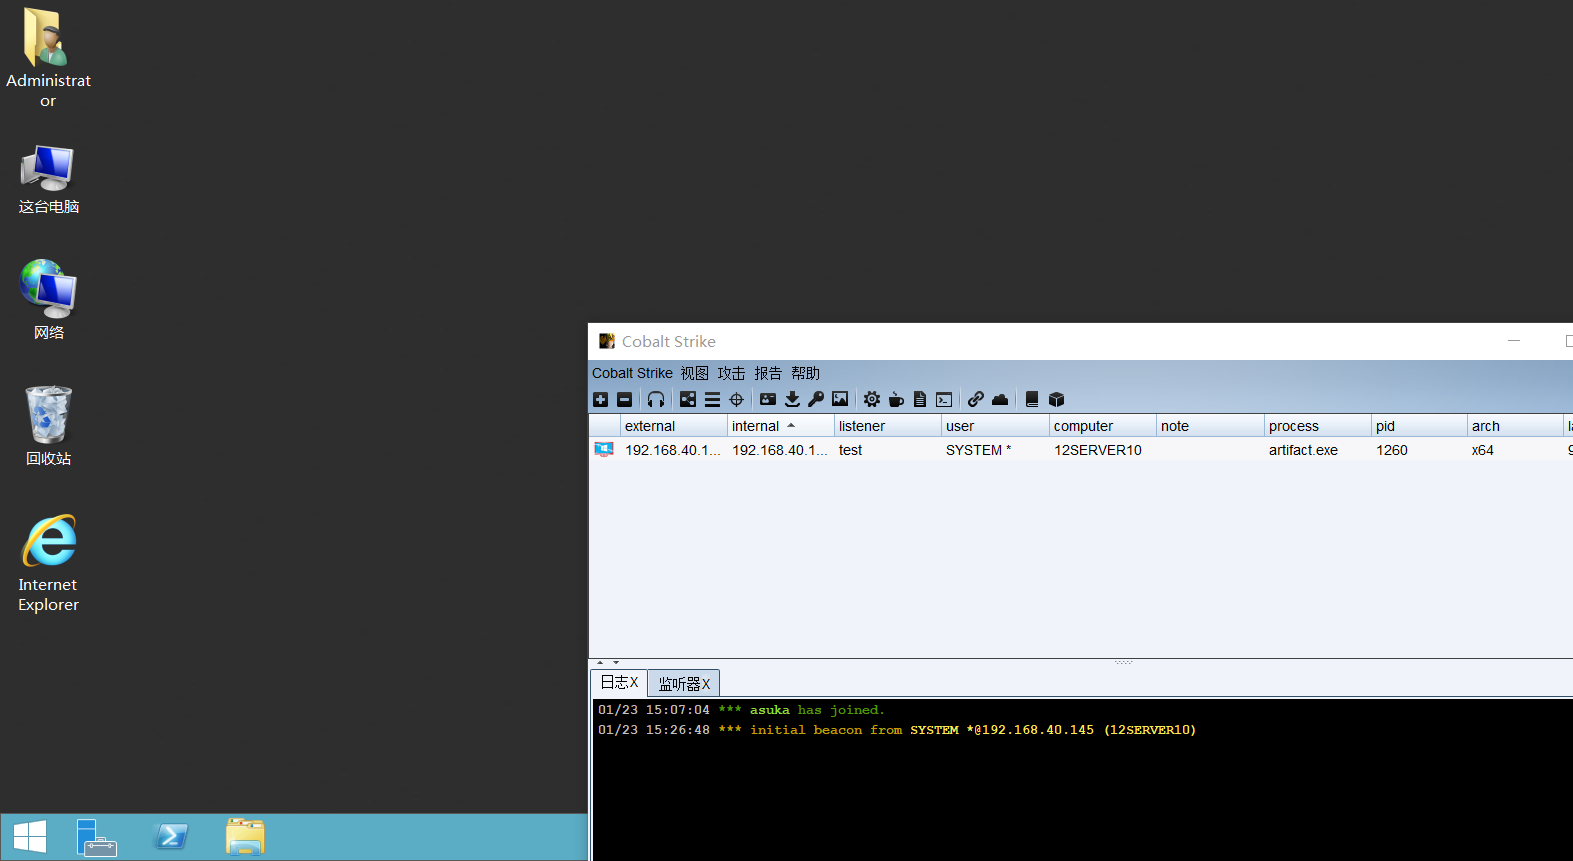Switch to pivot graph view
This screenshot has height=861, width=1573.
tap(688, 399)
